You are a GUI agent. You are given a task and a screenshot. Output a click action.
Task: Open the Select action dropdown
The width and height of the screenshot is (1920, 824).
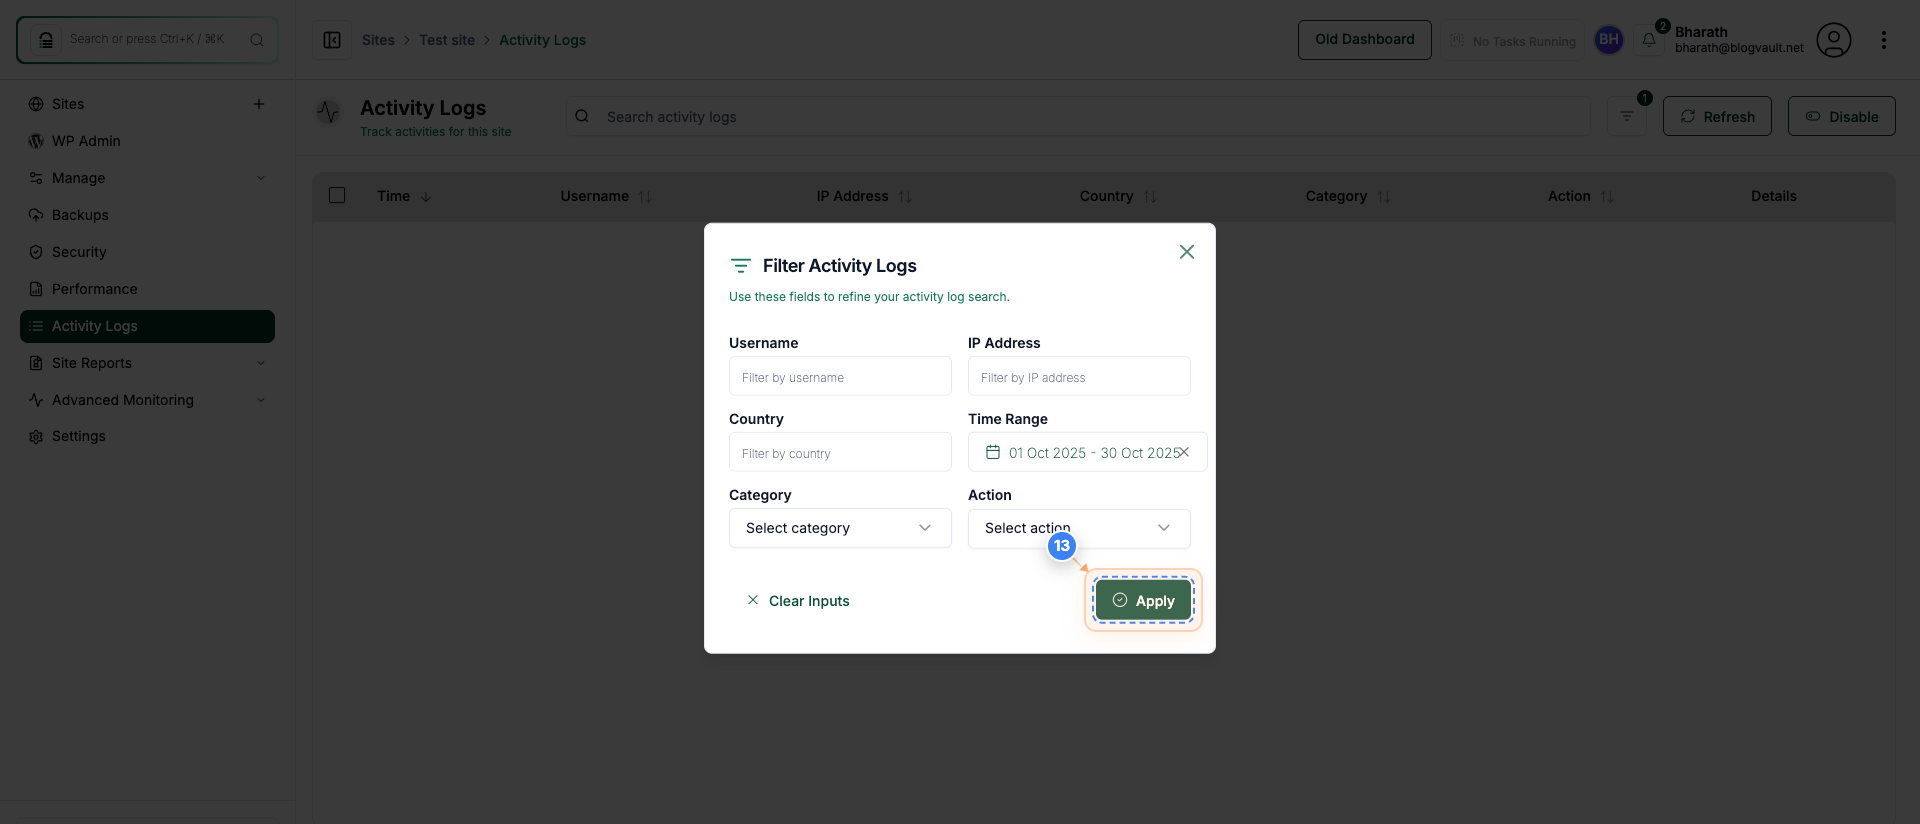click(x=1078, y=528)
